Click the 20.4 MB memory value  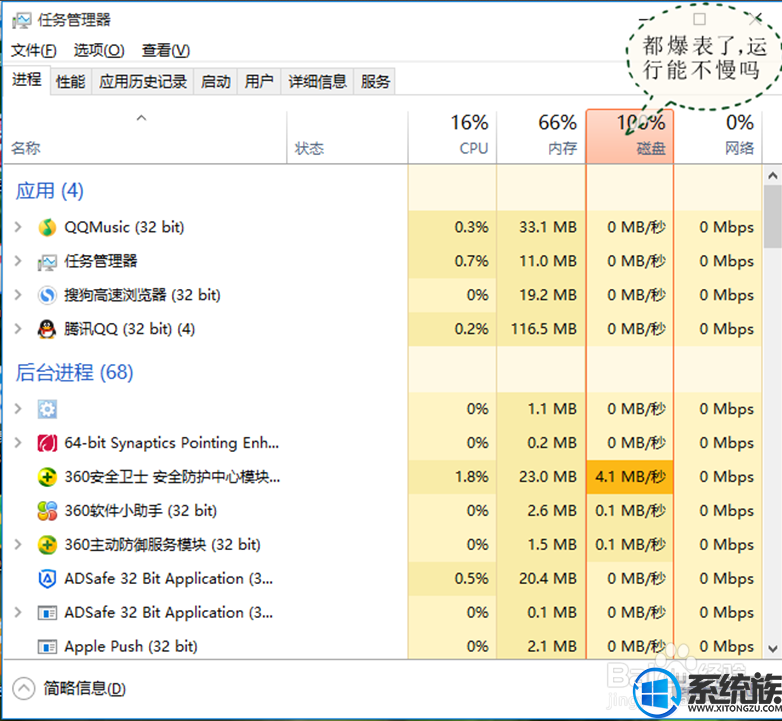(548, 579)
